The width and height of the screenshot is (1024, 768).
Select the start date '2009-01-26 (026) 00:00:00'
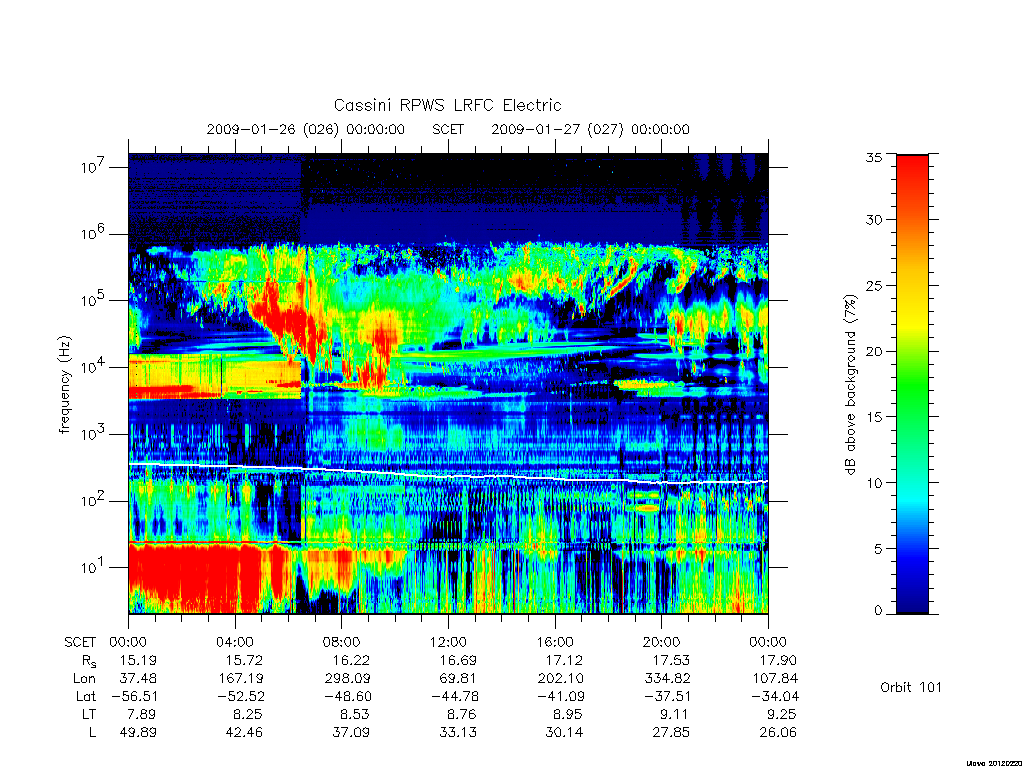pos(306,129)
